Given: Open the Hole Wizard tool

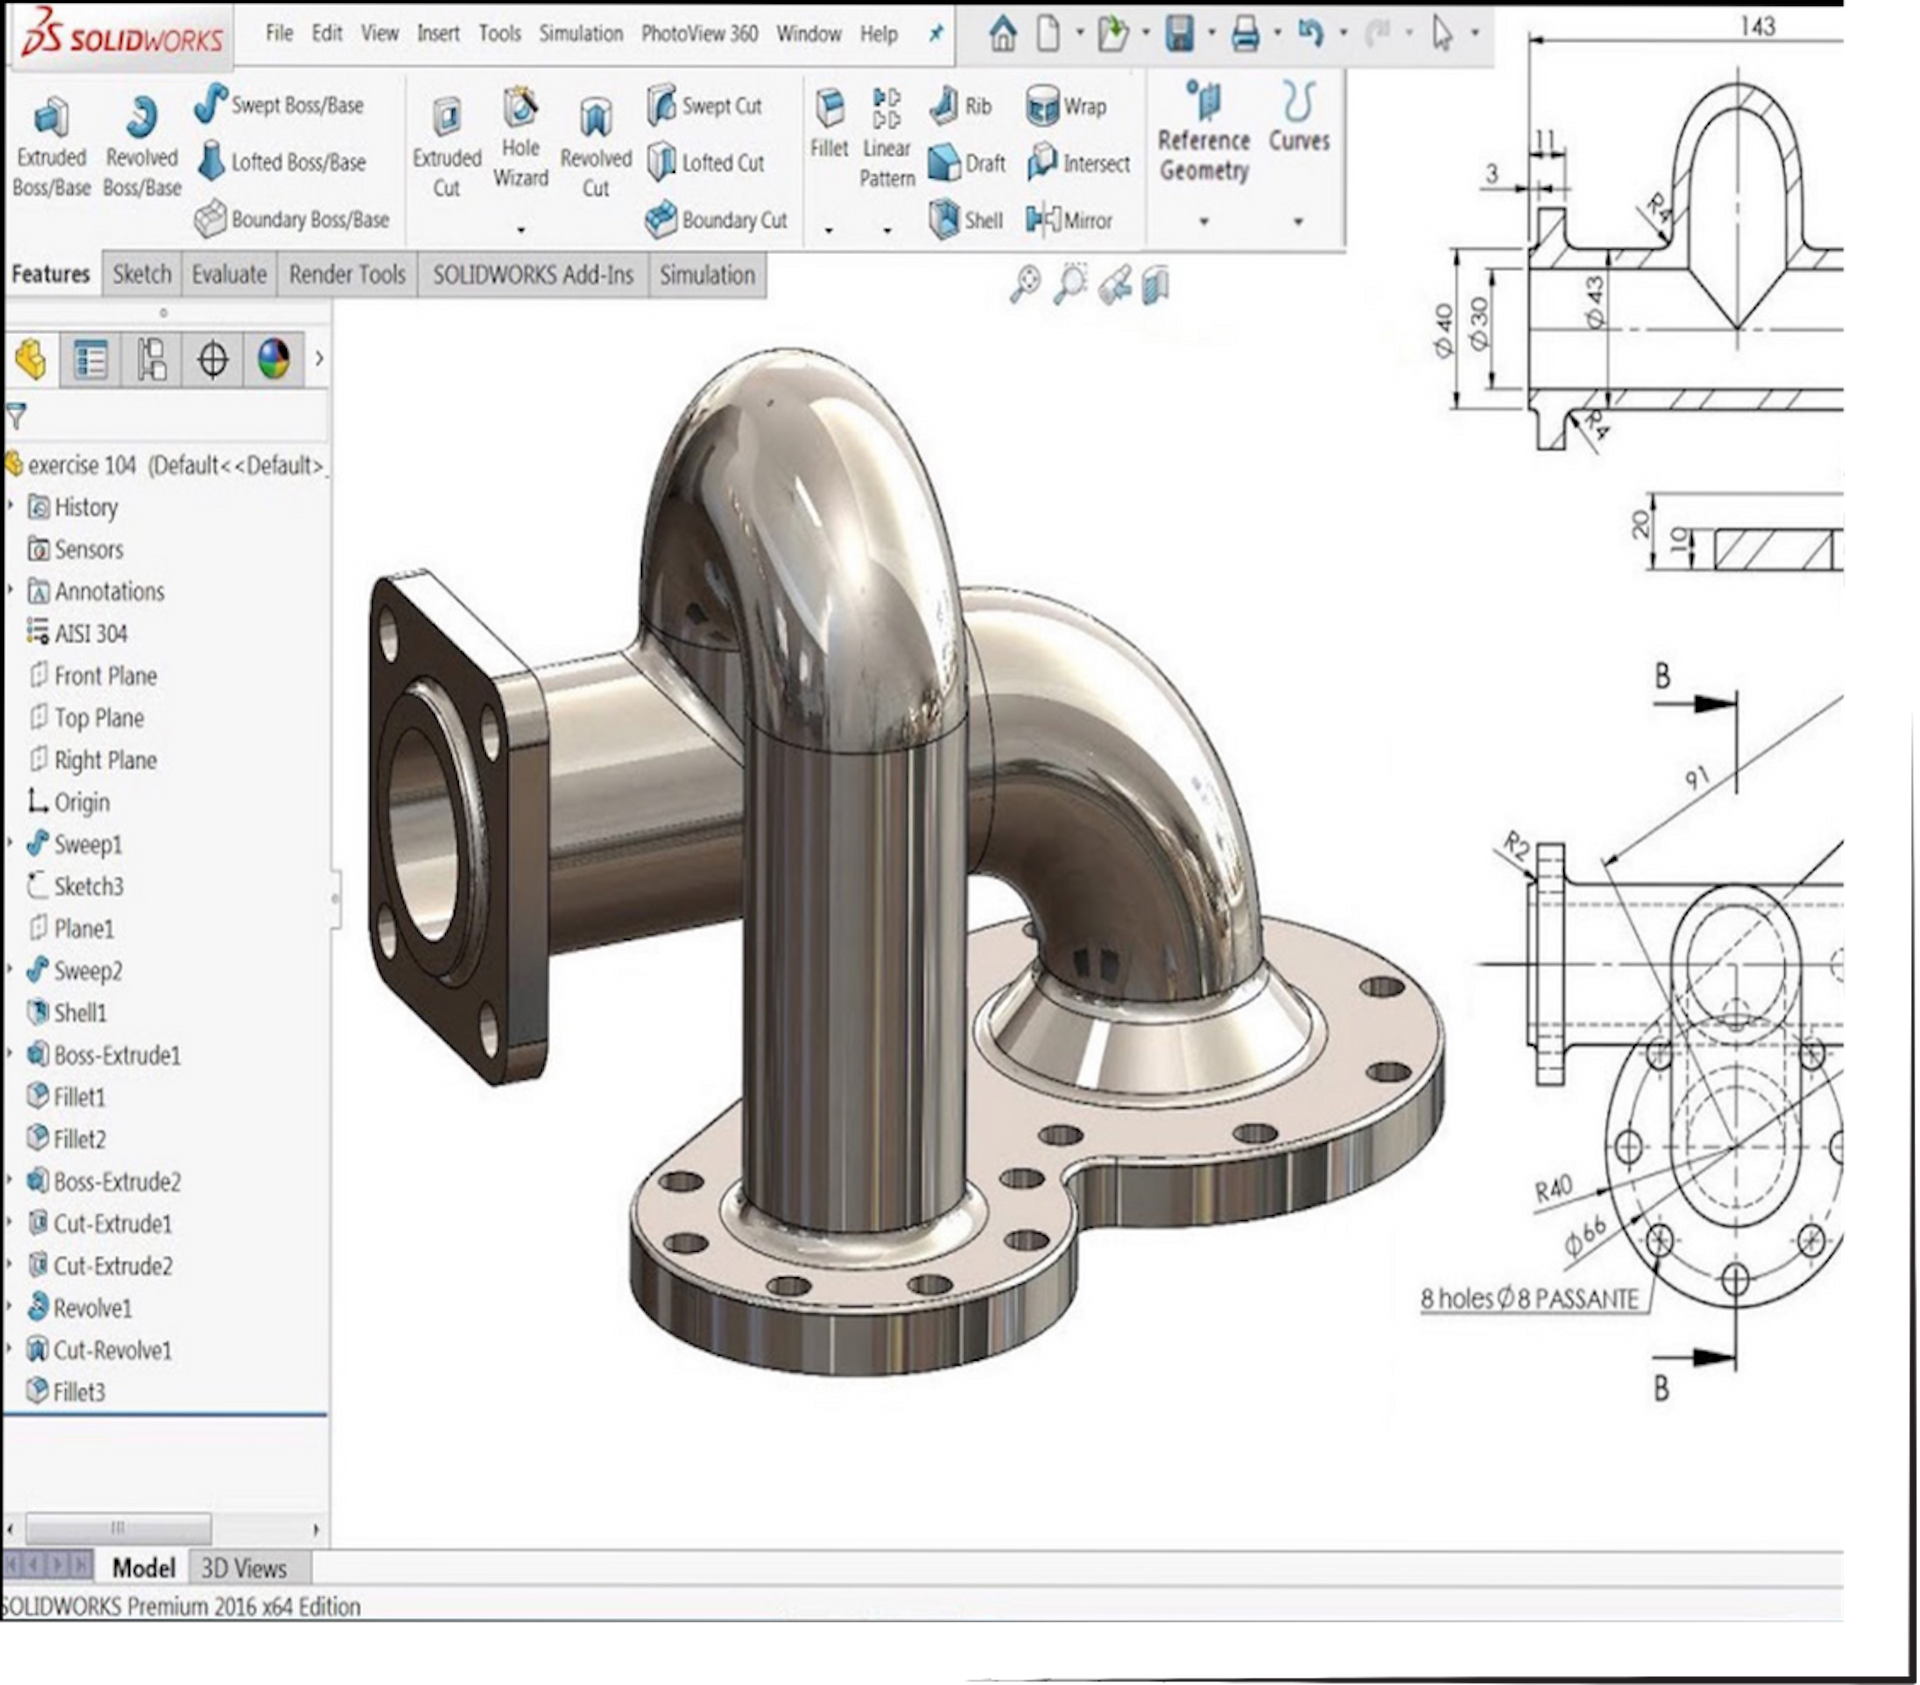Looking at the screenshot, I should coord(520,108).
